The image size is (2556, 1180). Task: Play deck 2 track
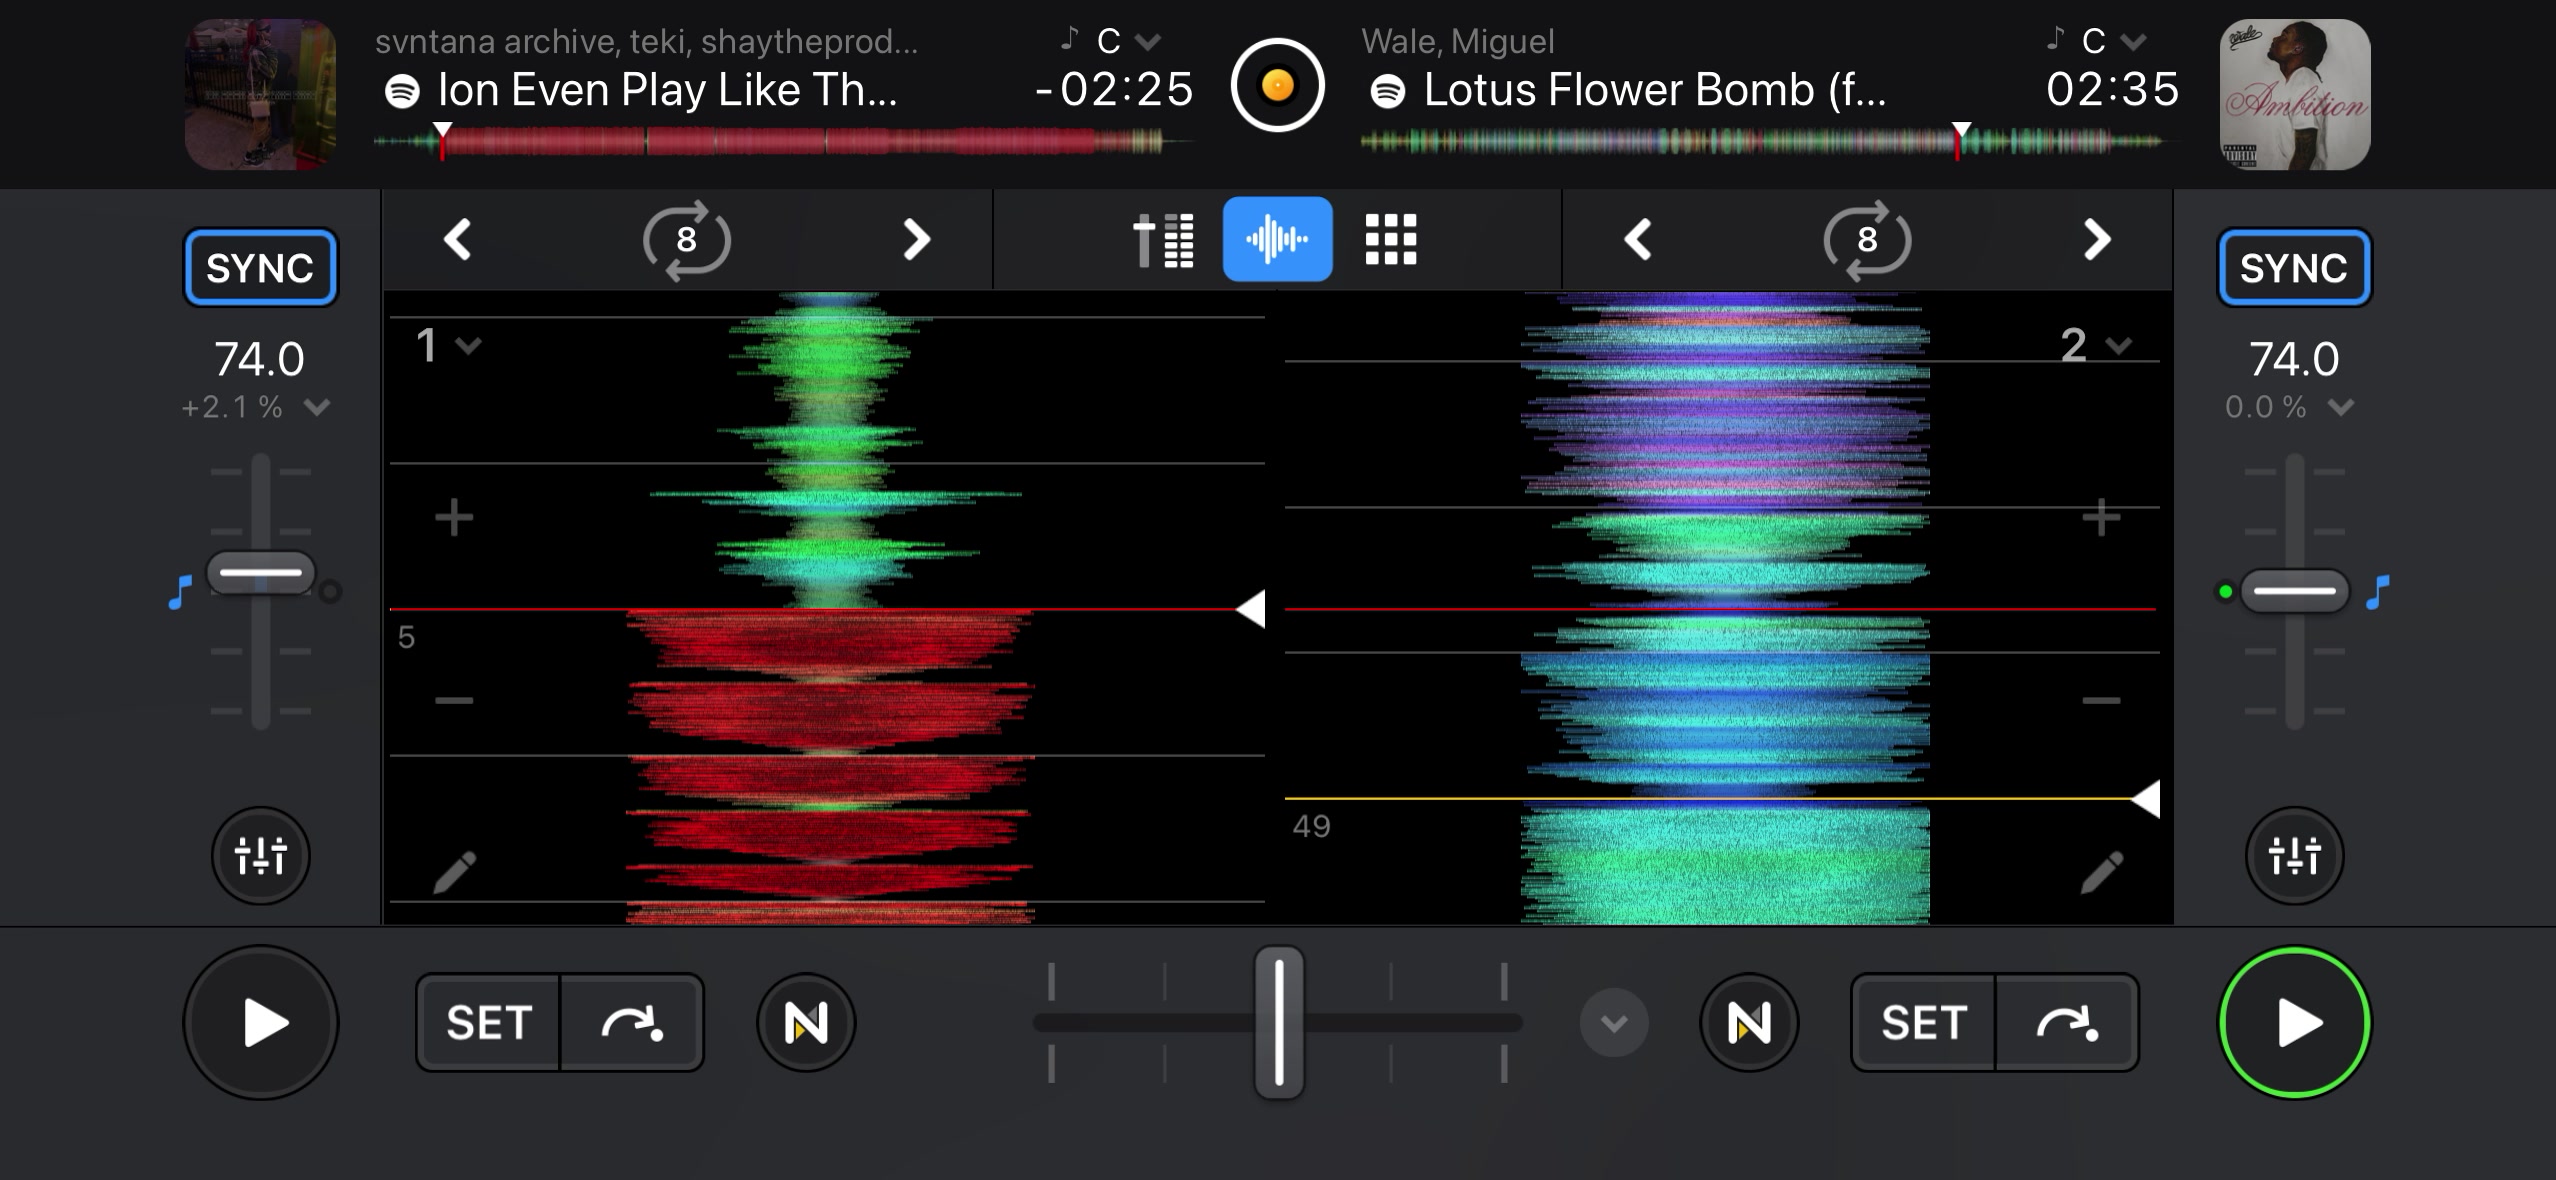click(x=2294, y=1023)
